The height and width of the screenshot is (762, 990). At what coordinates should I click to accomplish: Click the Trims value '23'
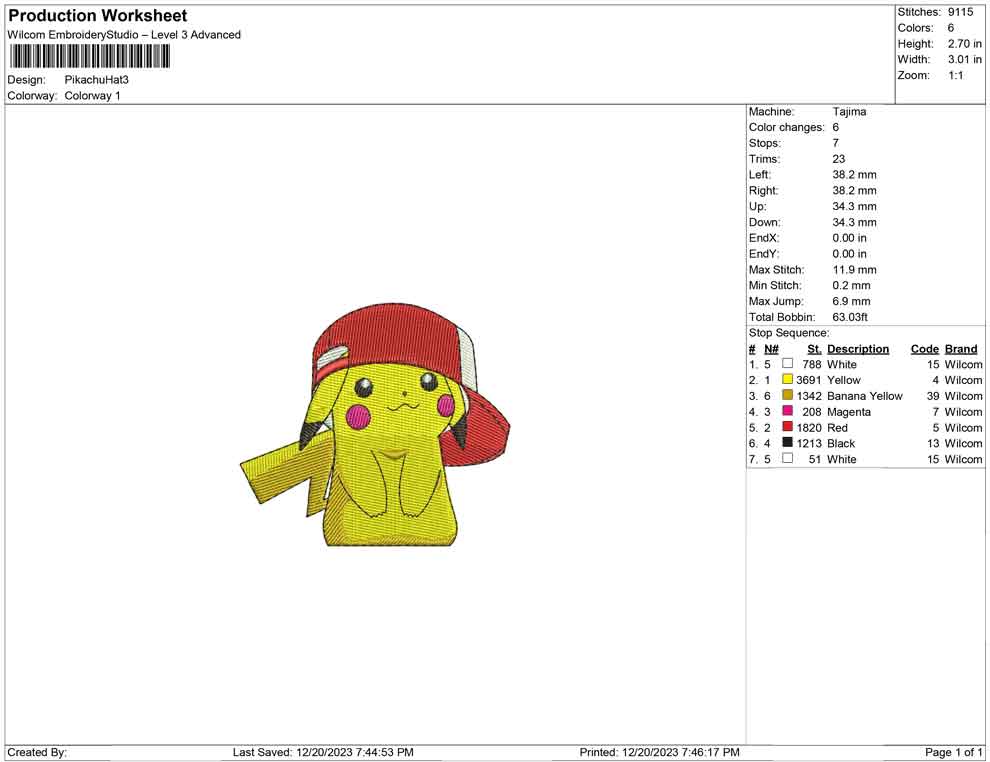pyautogui.click(x=838, y=159)
